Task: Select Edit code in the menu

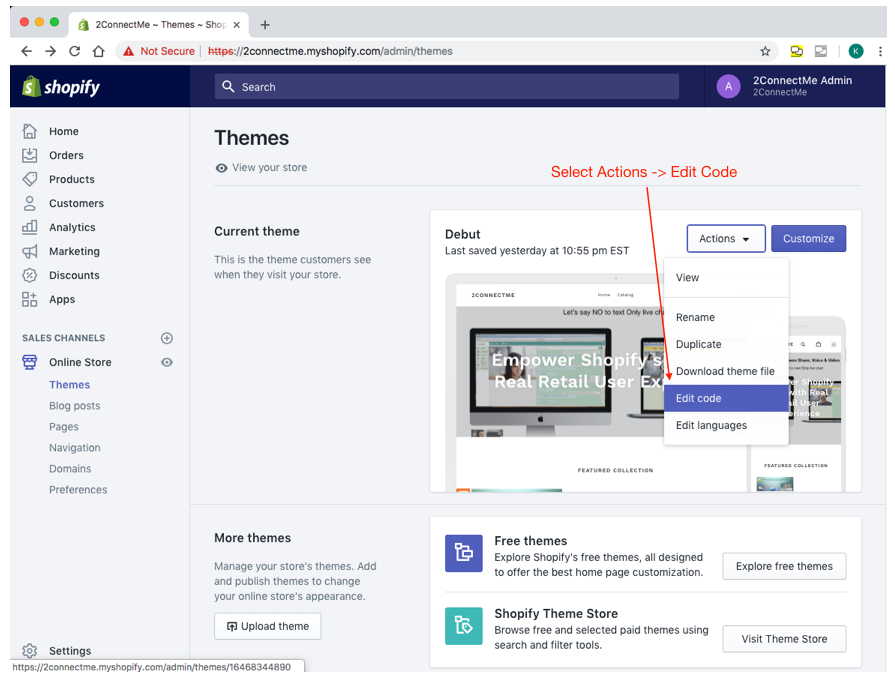Action: (x=726, y=398)
